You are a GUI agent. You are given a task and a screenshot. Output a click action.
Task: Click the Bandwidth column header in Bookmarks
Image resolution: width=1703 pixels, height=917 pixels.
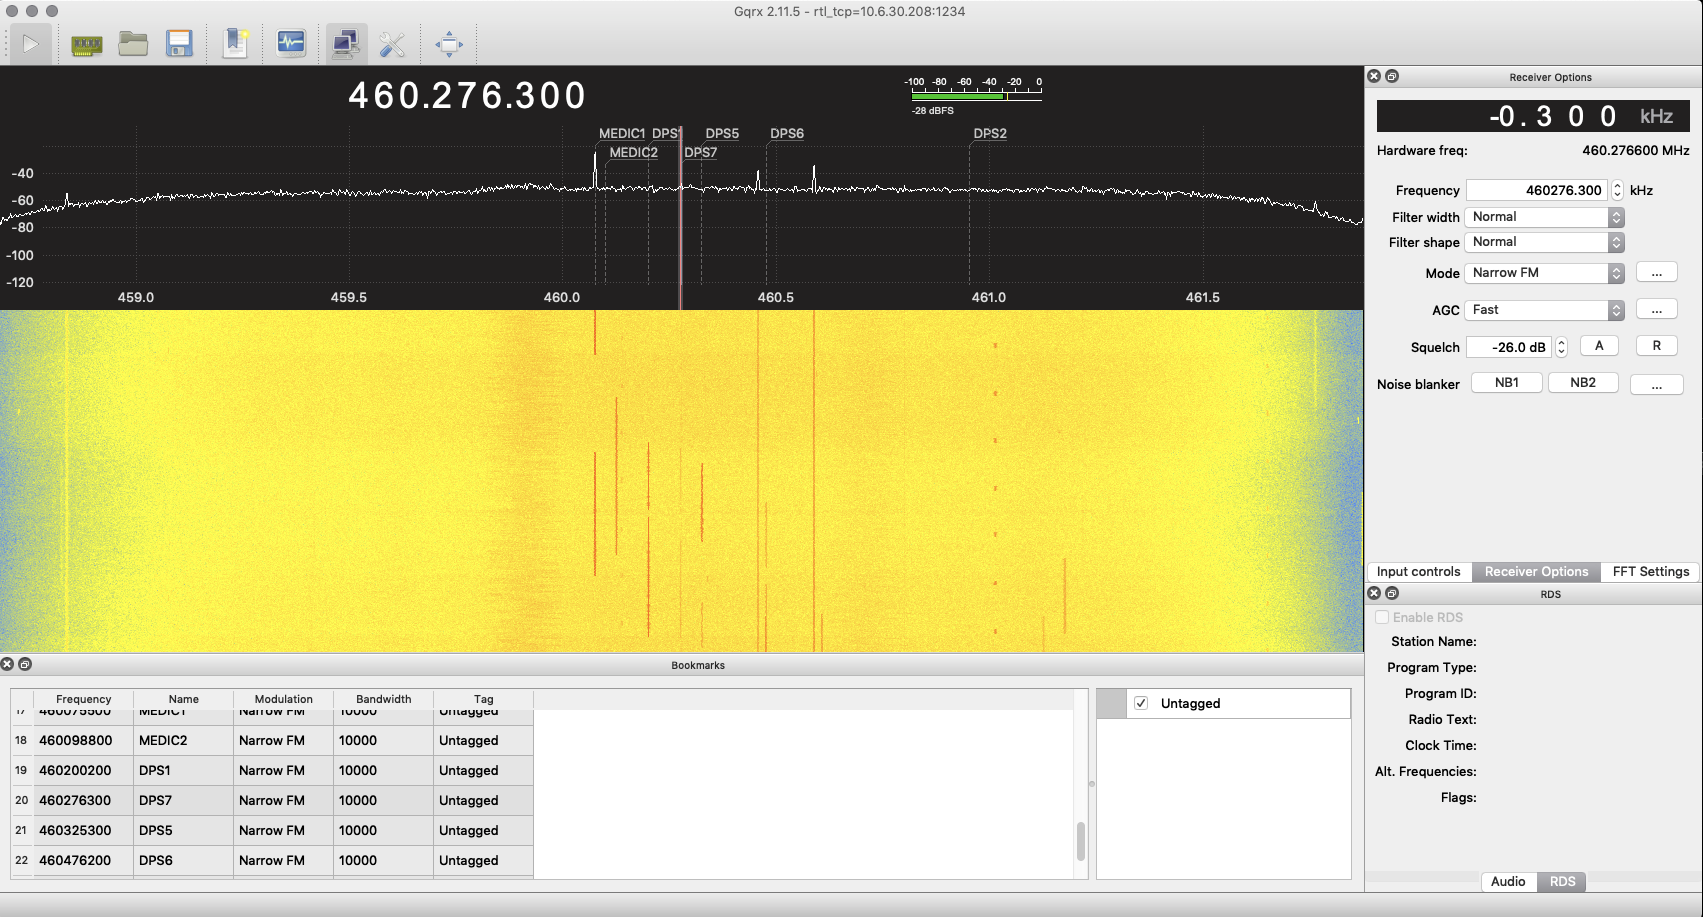click(384, 699)
